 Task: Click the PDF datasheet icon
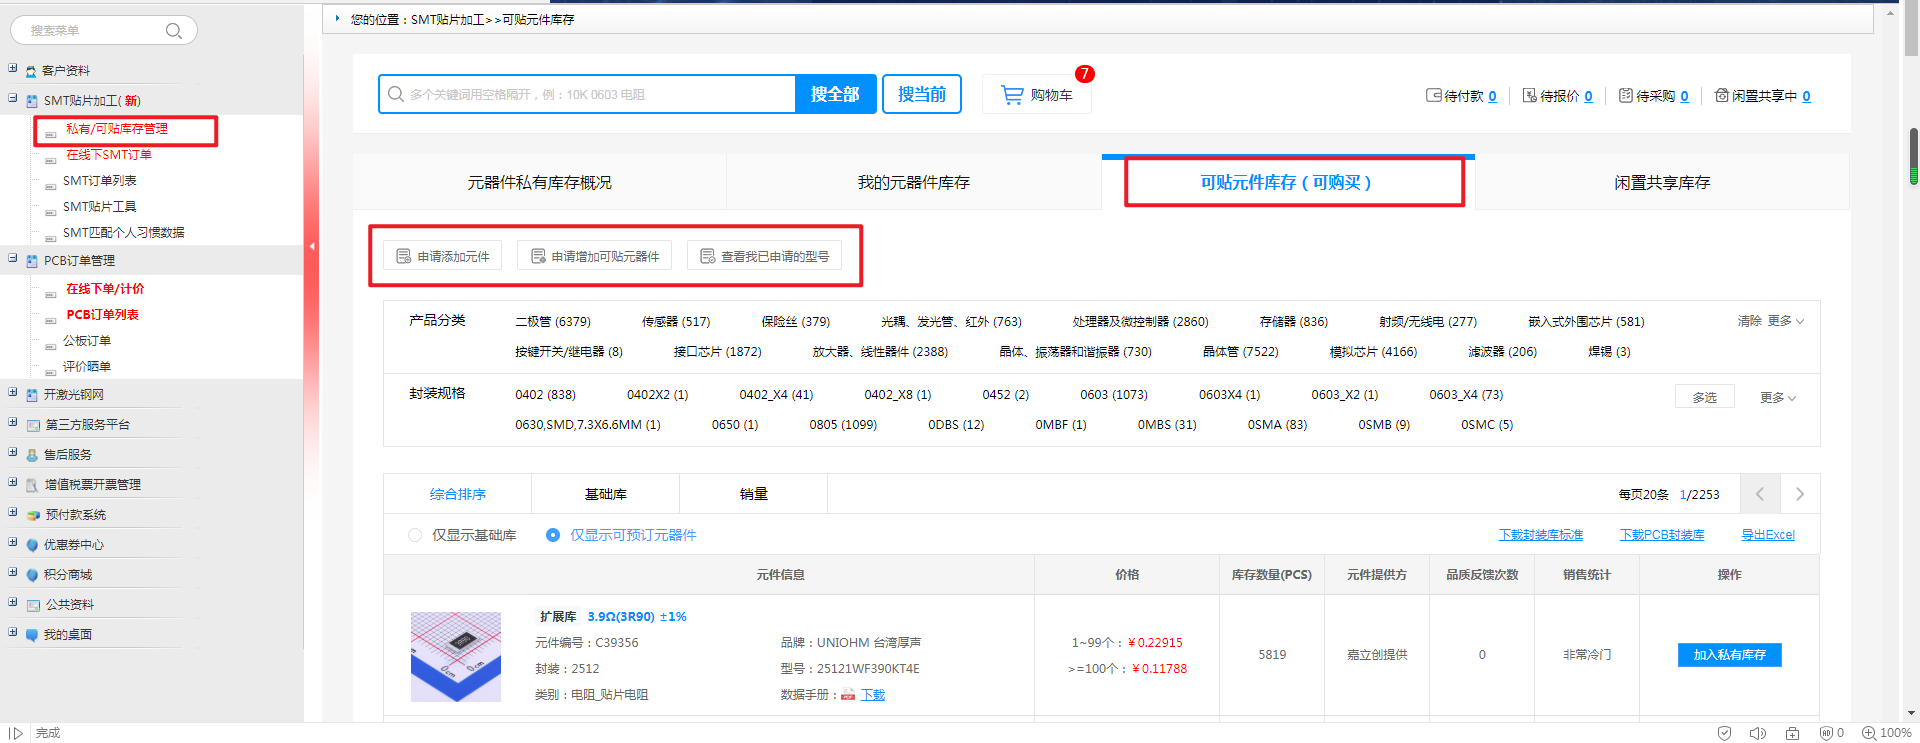click(848, 695)
